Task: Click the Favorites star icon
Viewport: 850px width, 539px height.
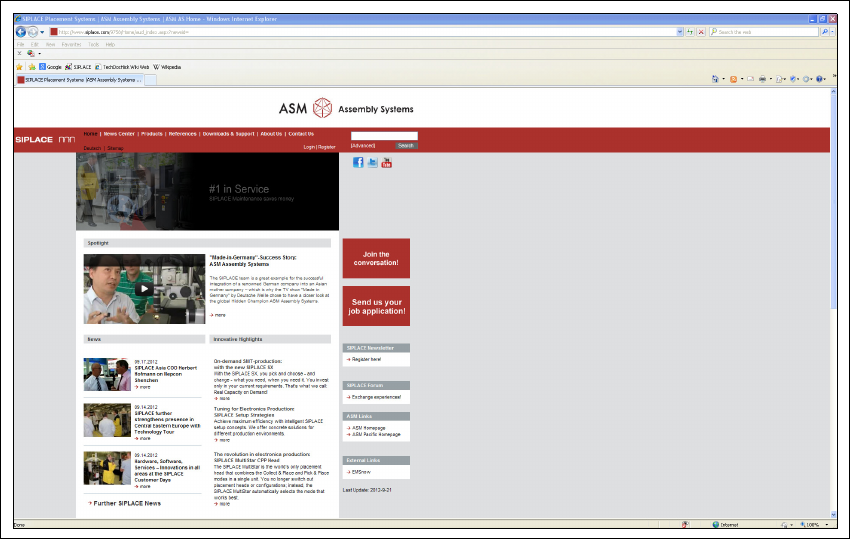Action: [x=20, y=67]
